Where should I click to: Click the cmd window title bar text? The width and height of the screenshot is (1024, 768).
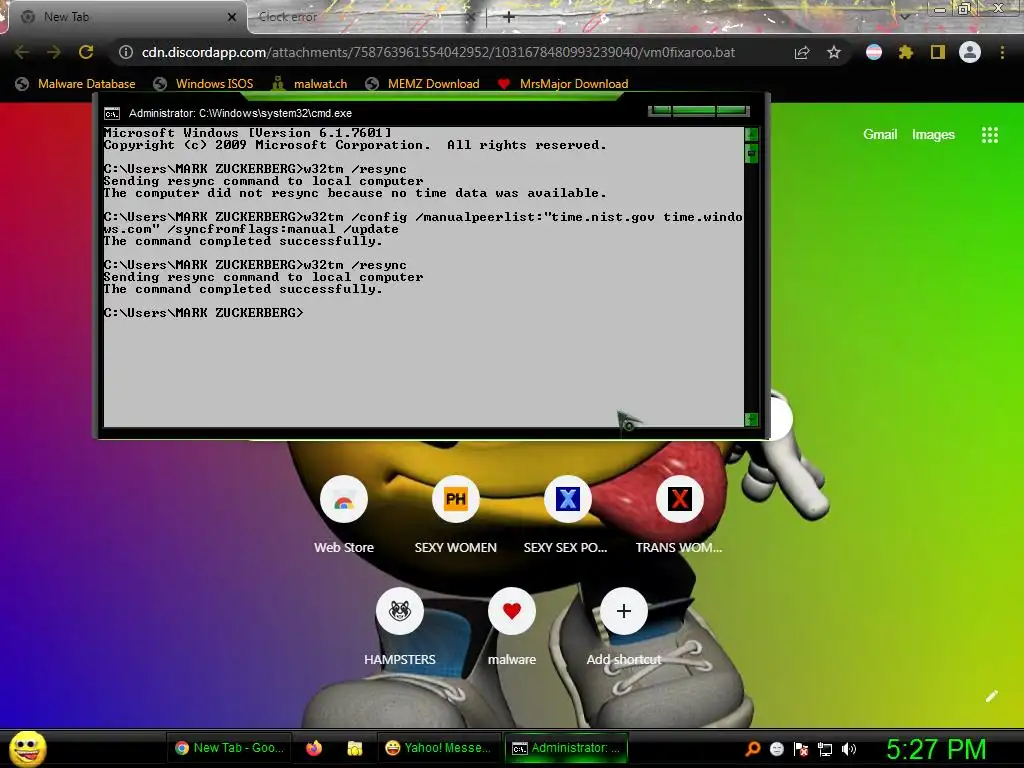tap(240, 113)
